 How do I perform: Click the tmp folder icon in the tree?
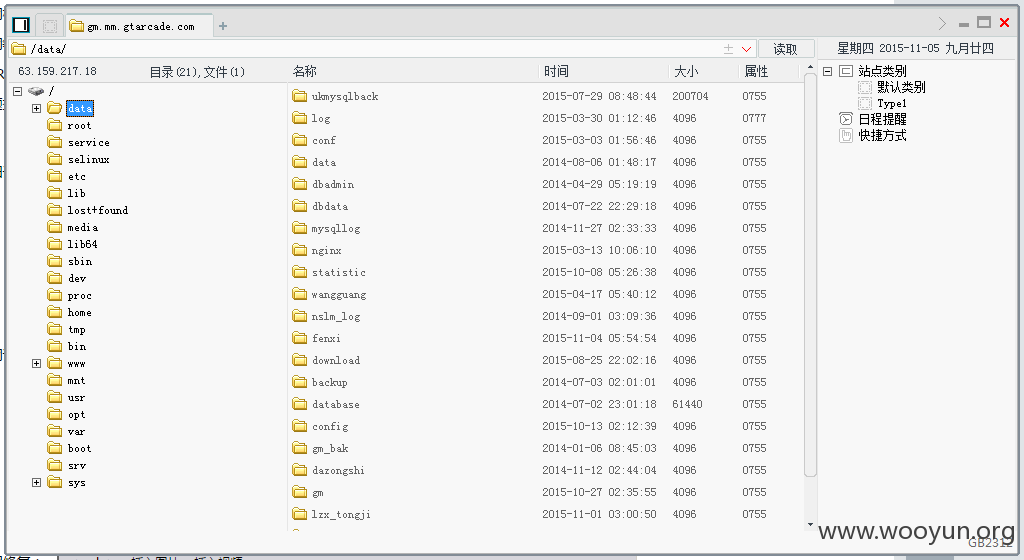pyautogui.click(x=55, y=329)
